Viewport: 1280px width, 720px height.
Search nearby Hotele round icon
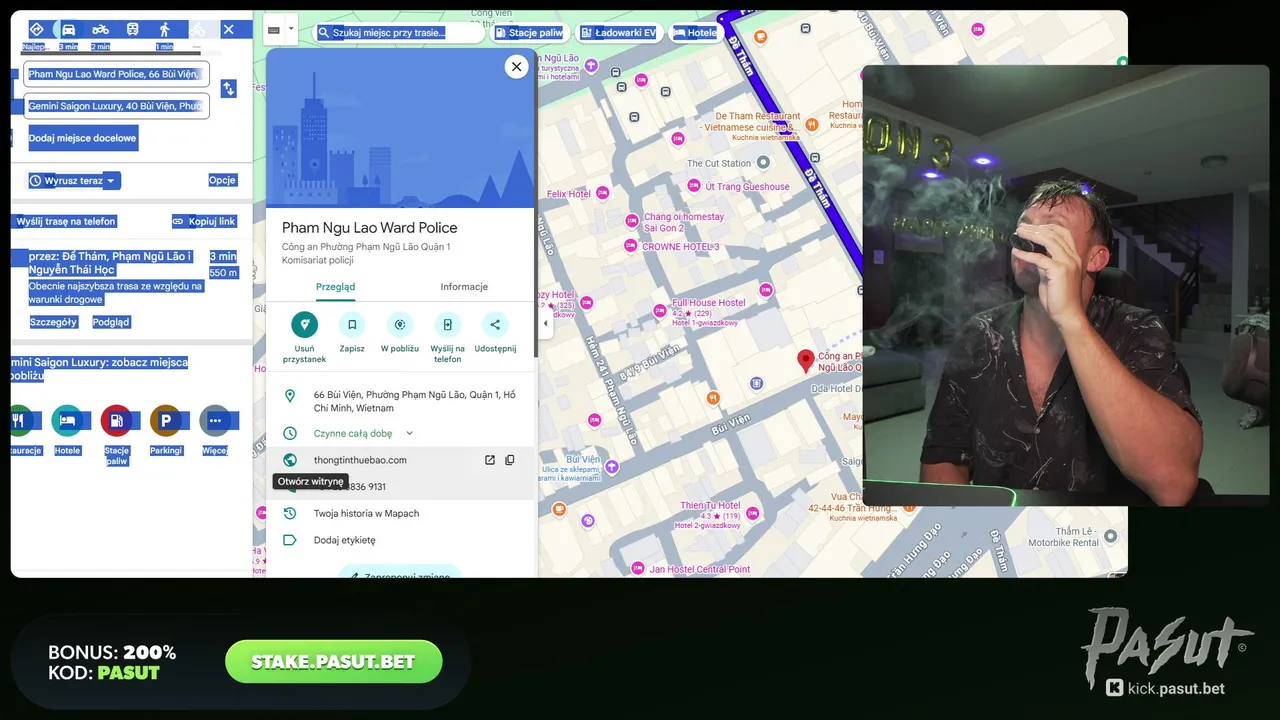pyautogui.click(x=67, y=421)
